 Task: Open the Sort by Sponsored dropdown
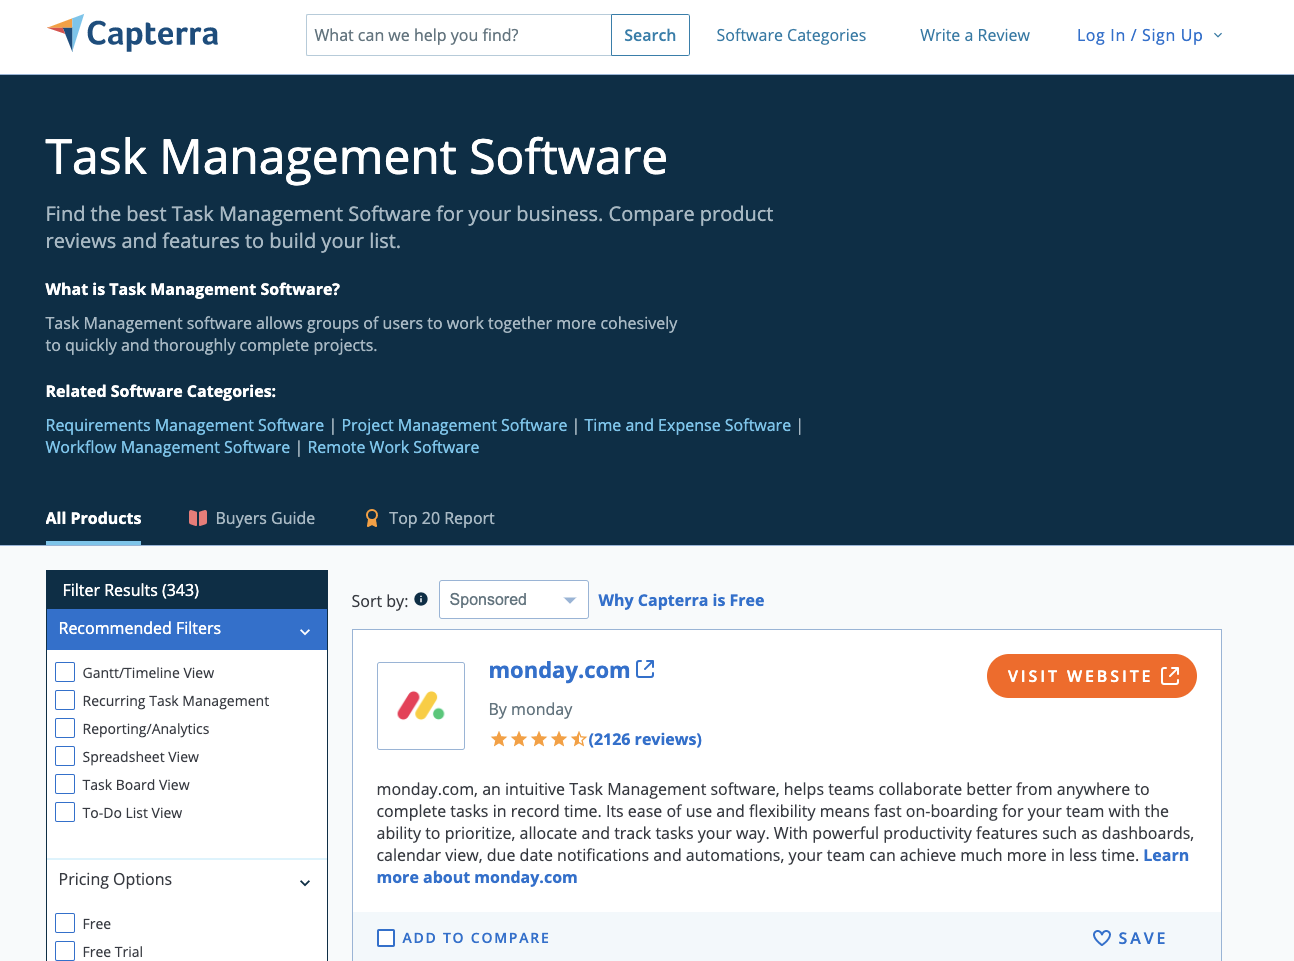513,600
